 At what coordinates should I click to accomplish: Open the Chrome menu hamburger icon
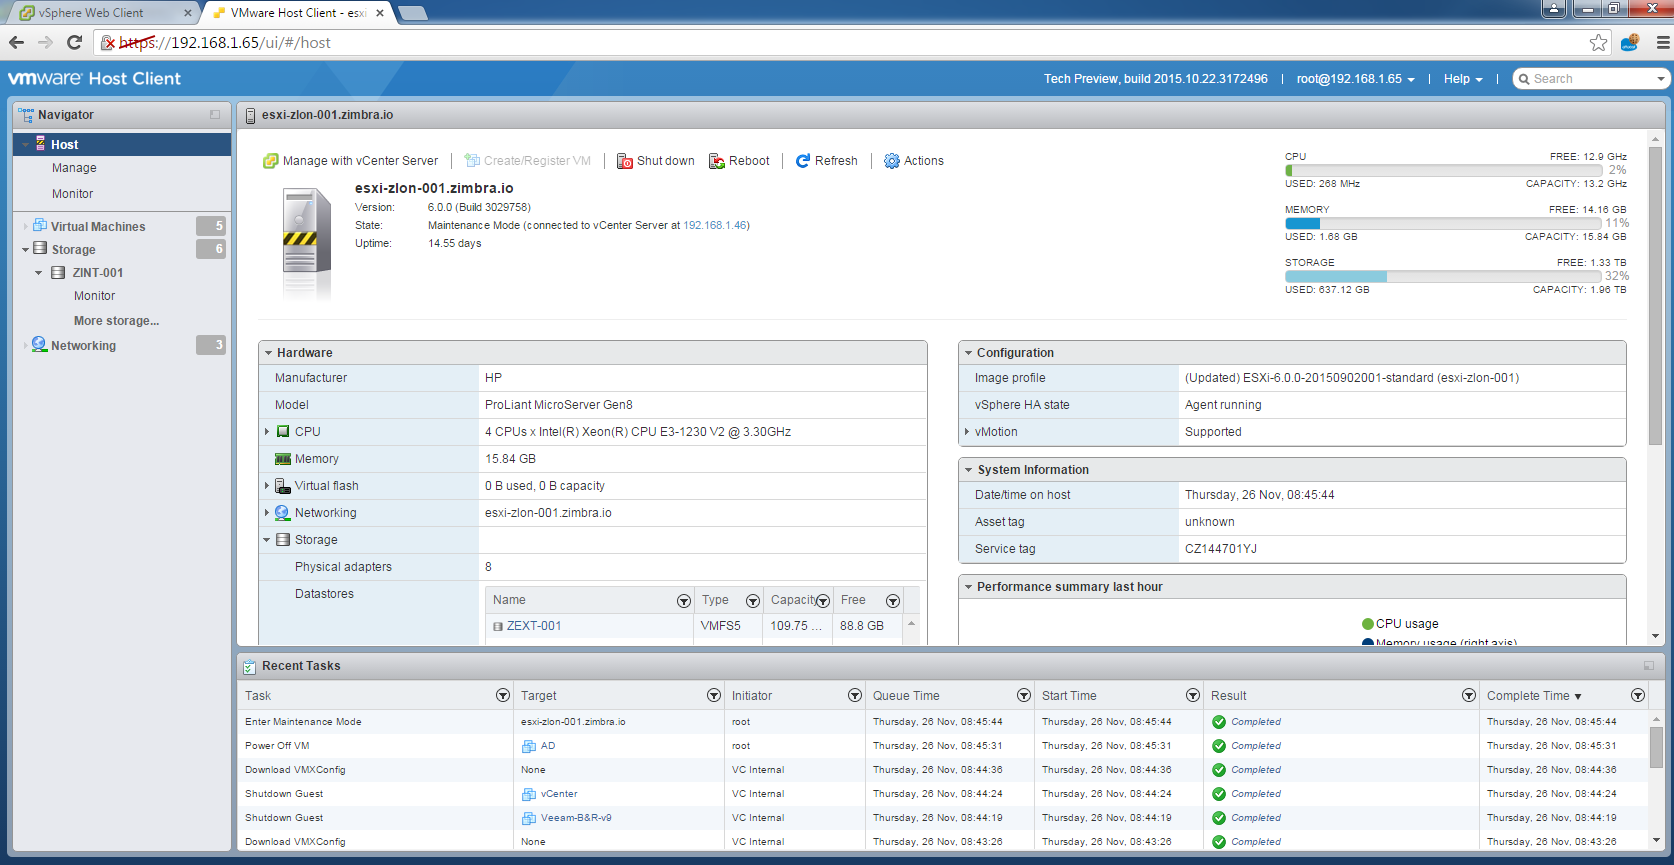point(1663,42)
